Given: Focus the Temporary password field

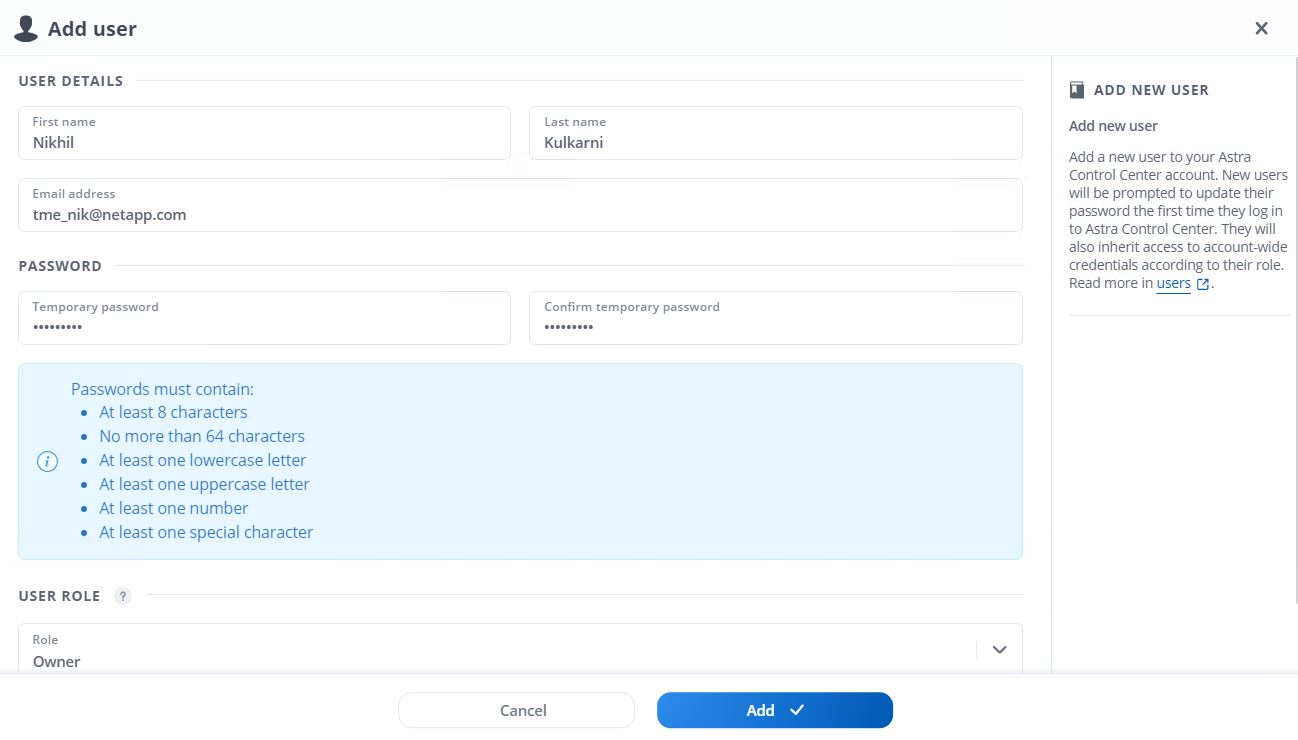Looking at the screenshot, I should coord(264,318).
